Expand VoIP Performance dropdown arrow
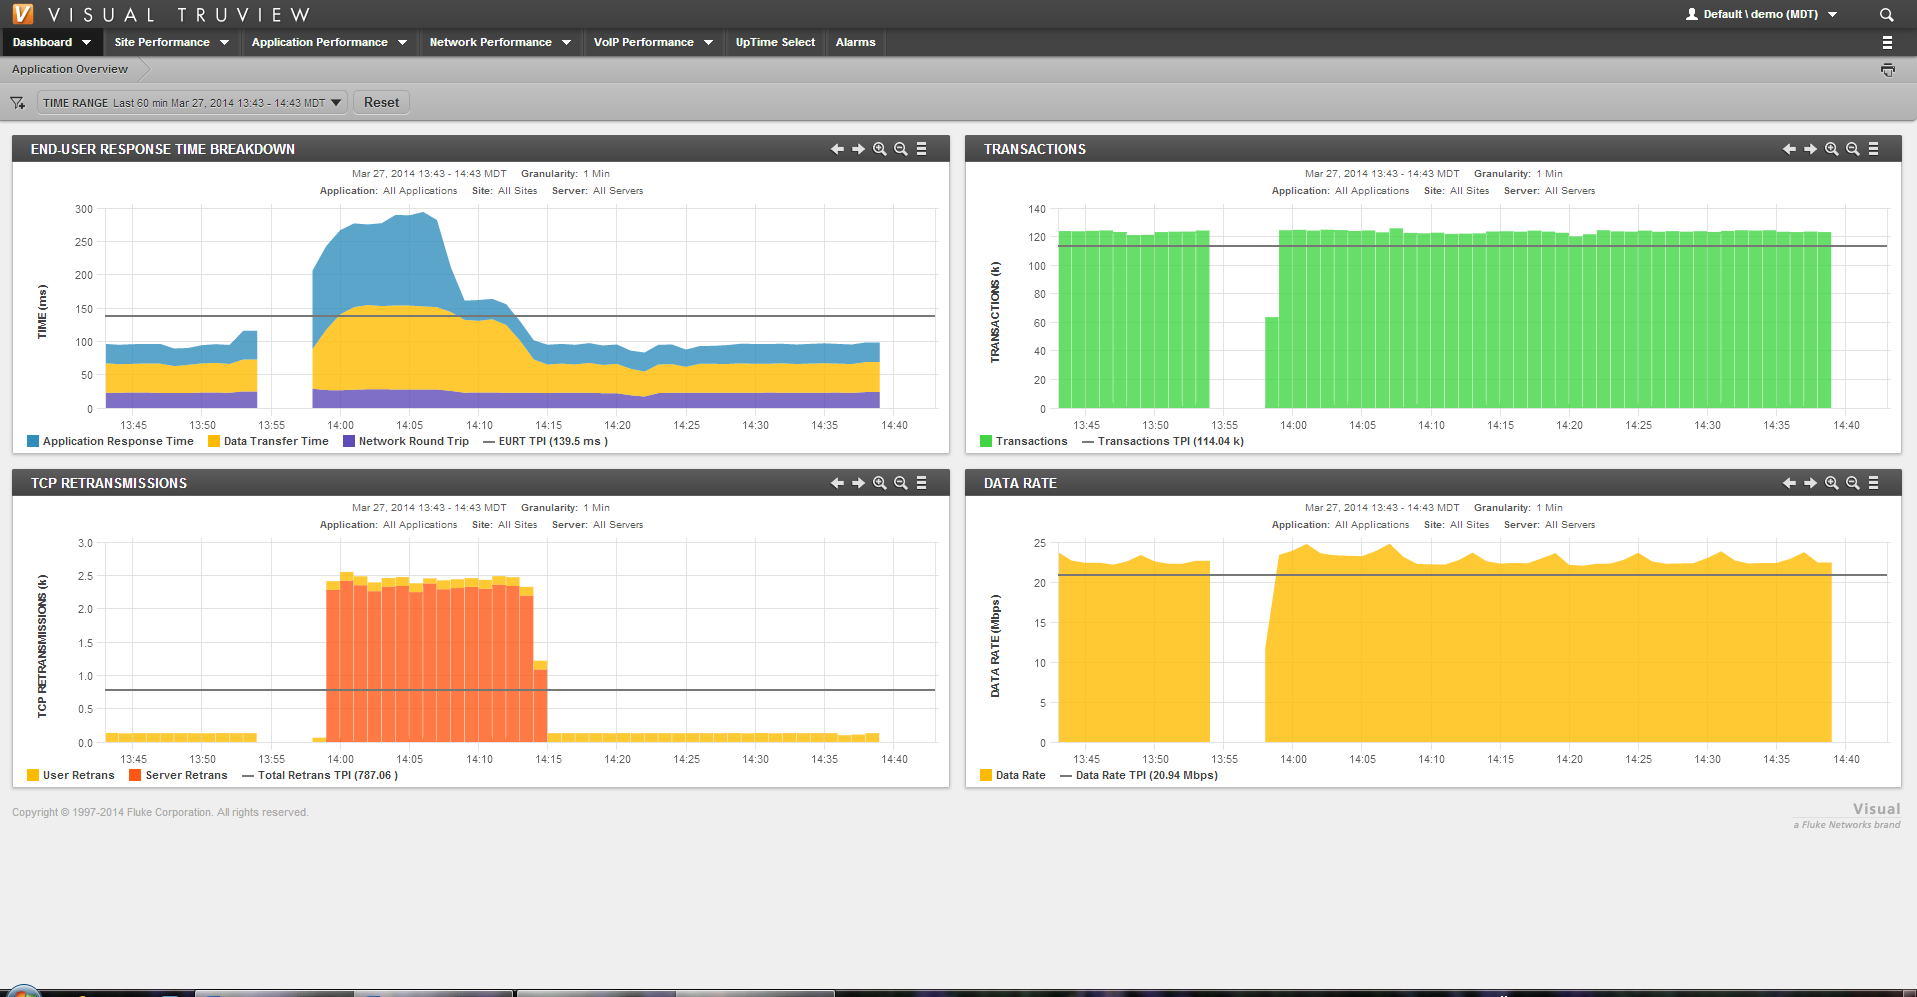The width and height of the screenshot is (1917, 997). tap(708, 42)
